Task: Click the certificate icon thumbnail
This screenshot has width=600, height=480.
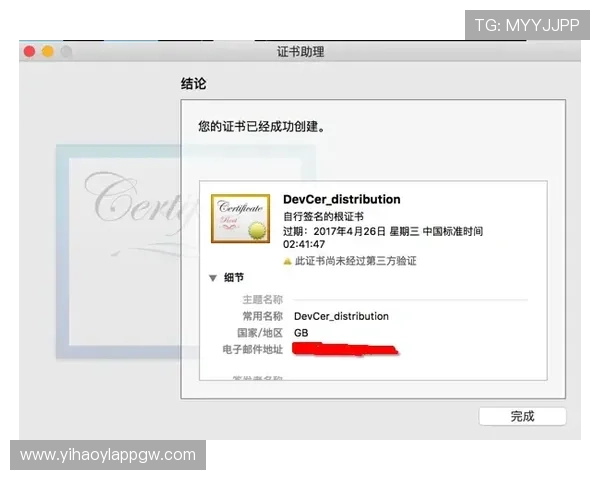Action: pos(240,218)
